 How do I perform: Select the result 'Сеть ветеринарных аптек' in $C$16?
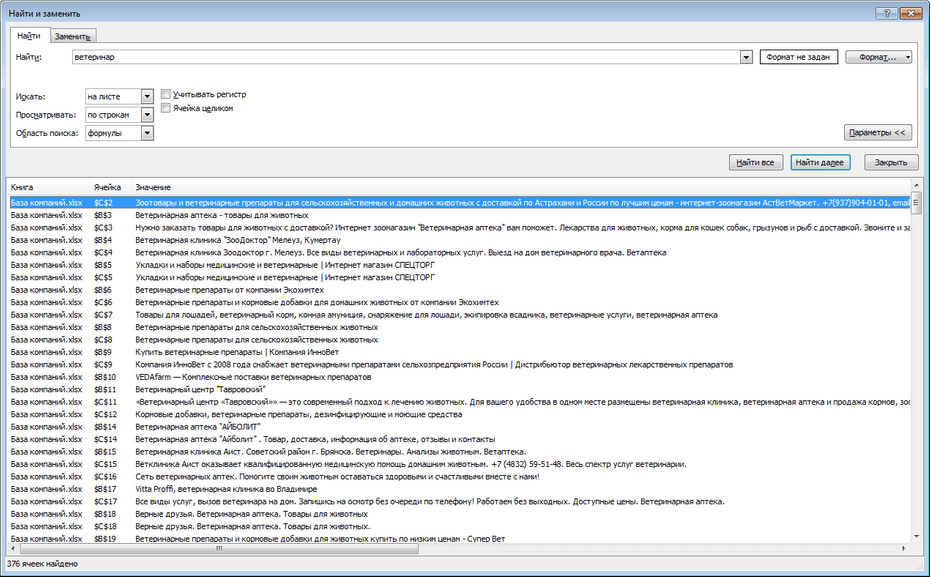point(459,477)
